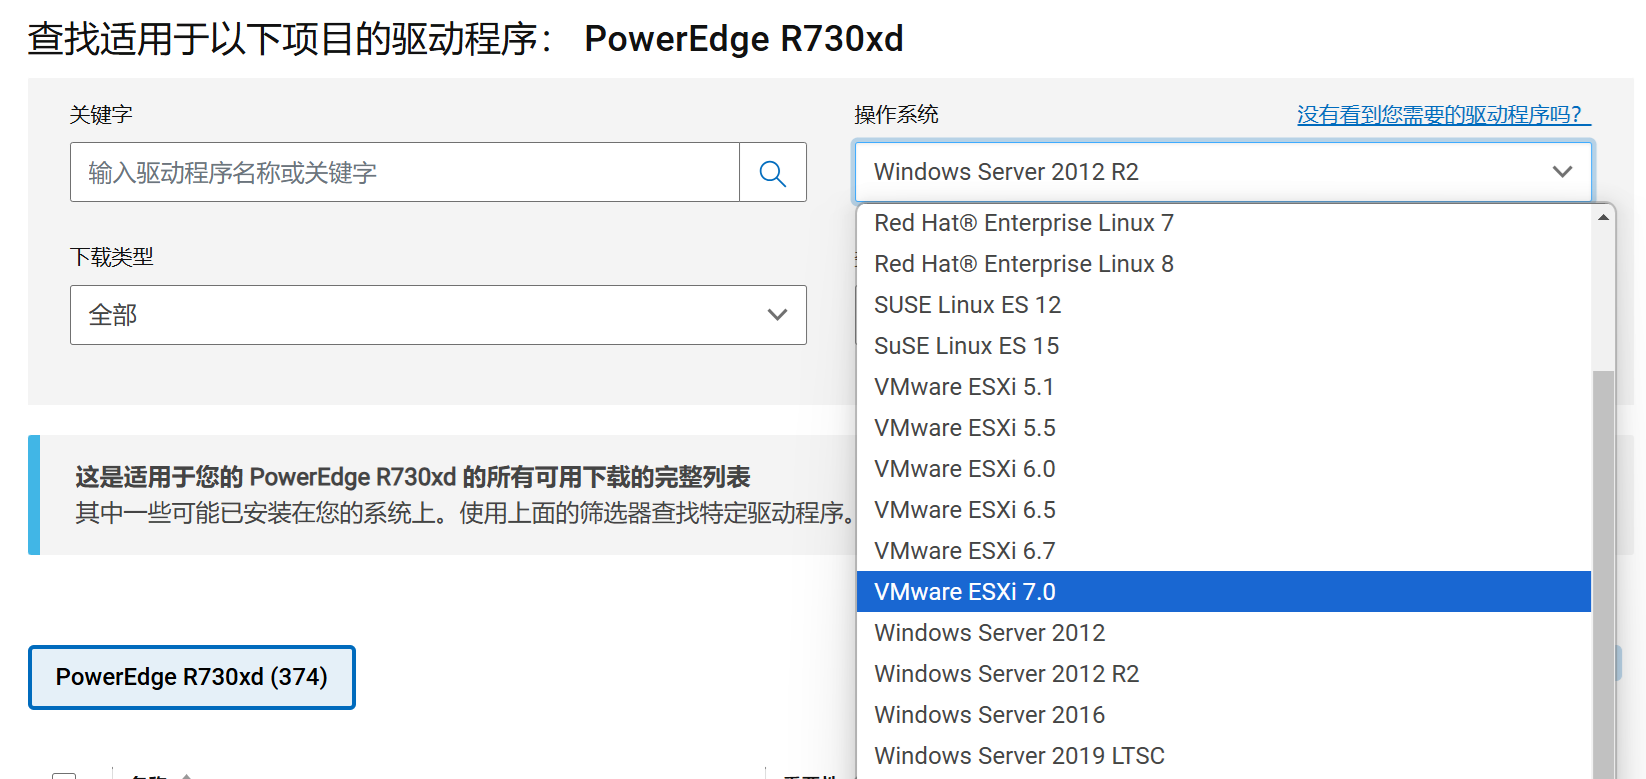The width and height of the screenshot is (1646, 779).
Task: Select the highlighted VMware ESXi 7.0 option
Action: point(964,592)
